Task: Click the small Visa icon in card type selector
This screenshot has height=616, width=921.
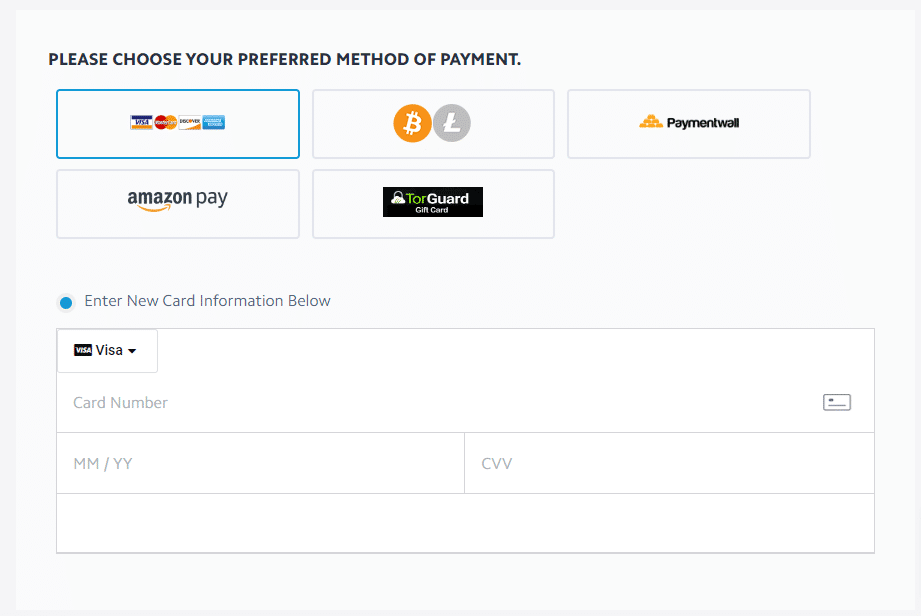Action: coord(83,350)
